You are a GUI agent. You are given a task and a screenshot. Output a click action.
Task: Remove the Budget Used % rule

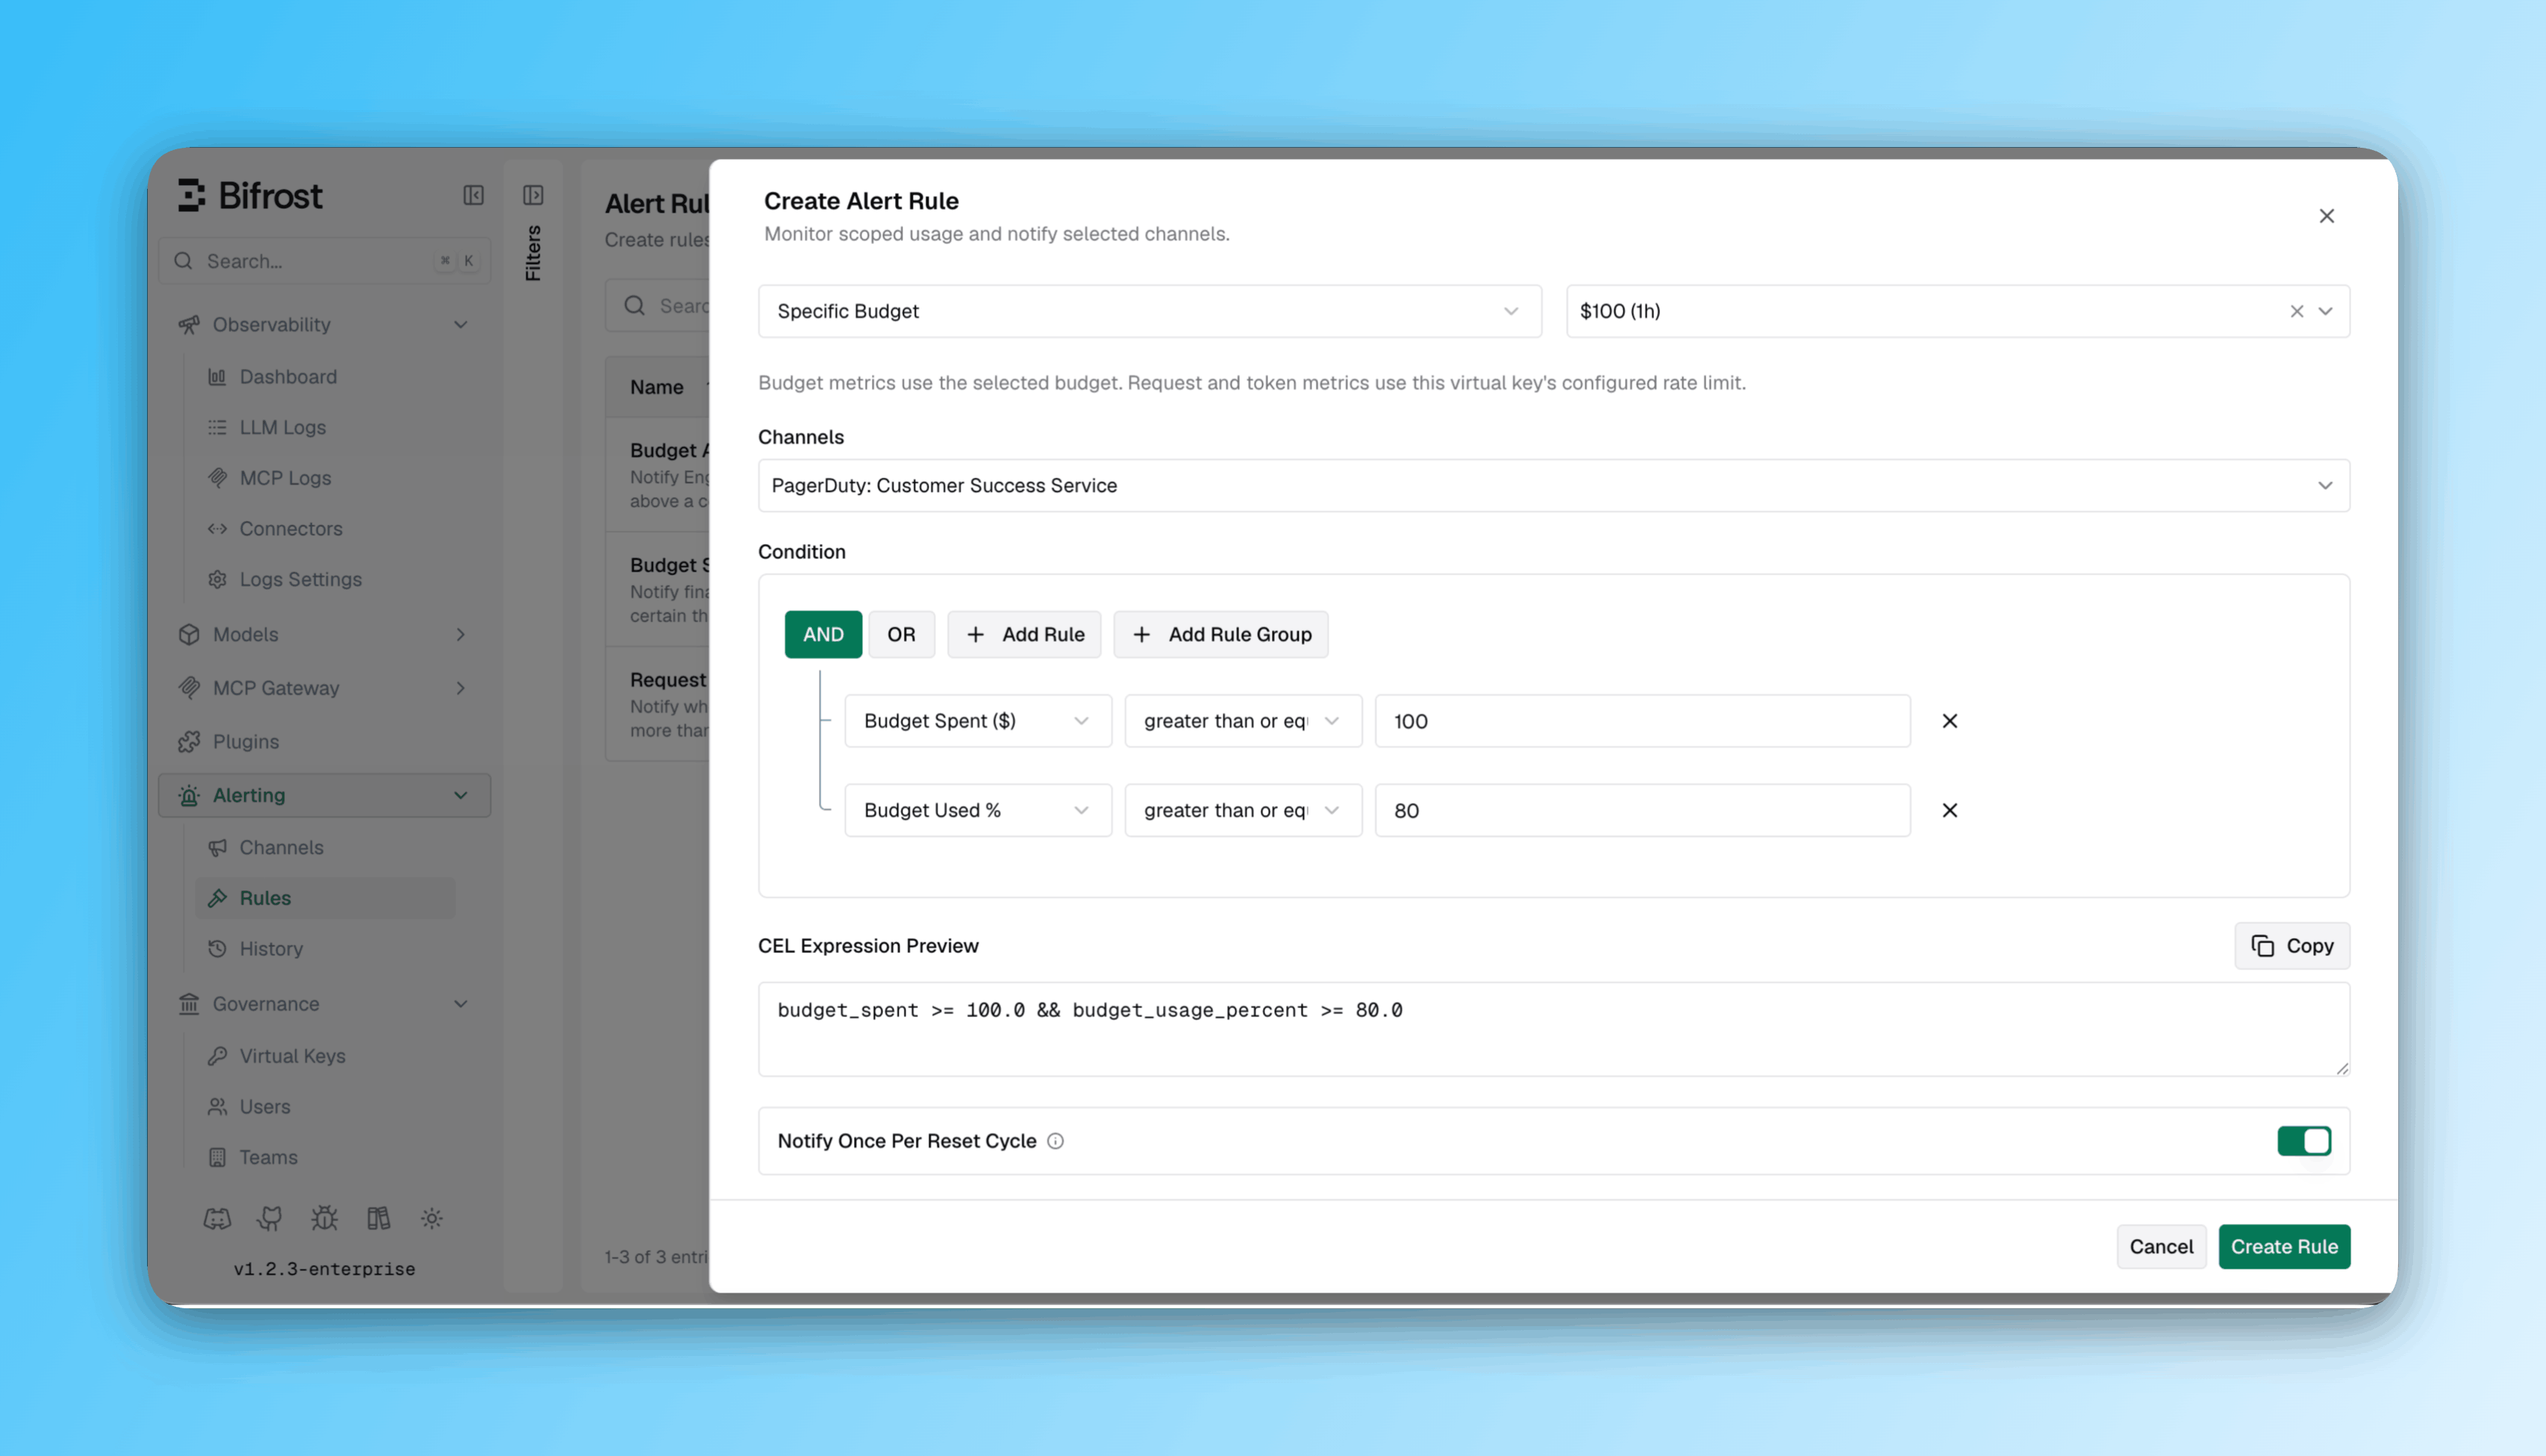1949,810
